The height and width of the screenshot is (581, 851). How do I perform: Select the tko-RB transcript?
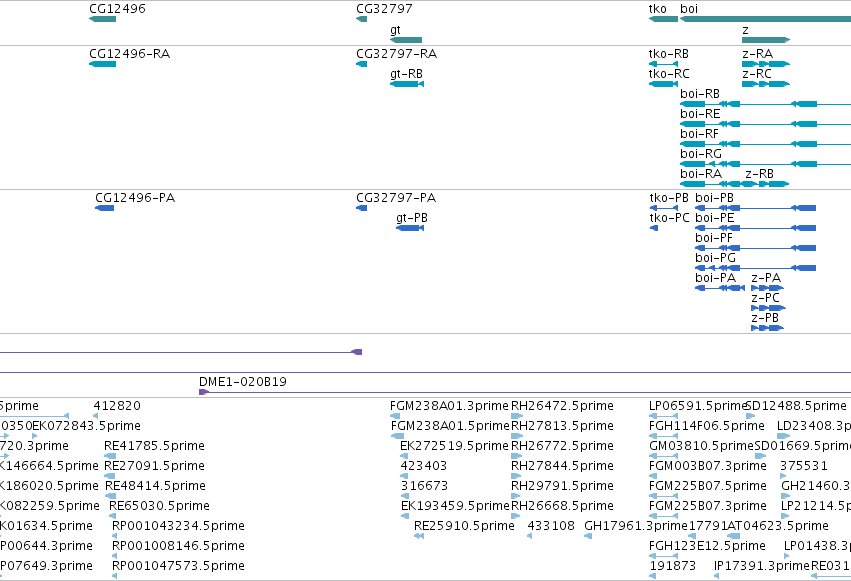[x=663, y=64]
